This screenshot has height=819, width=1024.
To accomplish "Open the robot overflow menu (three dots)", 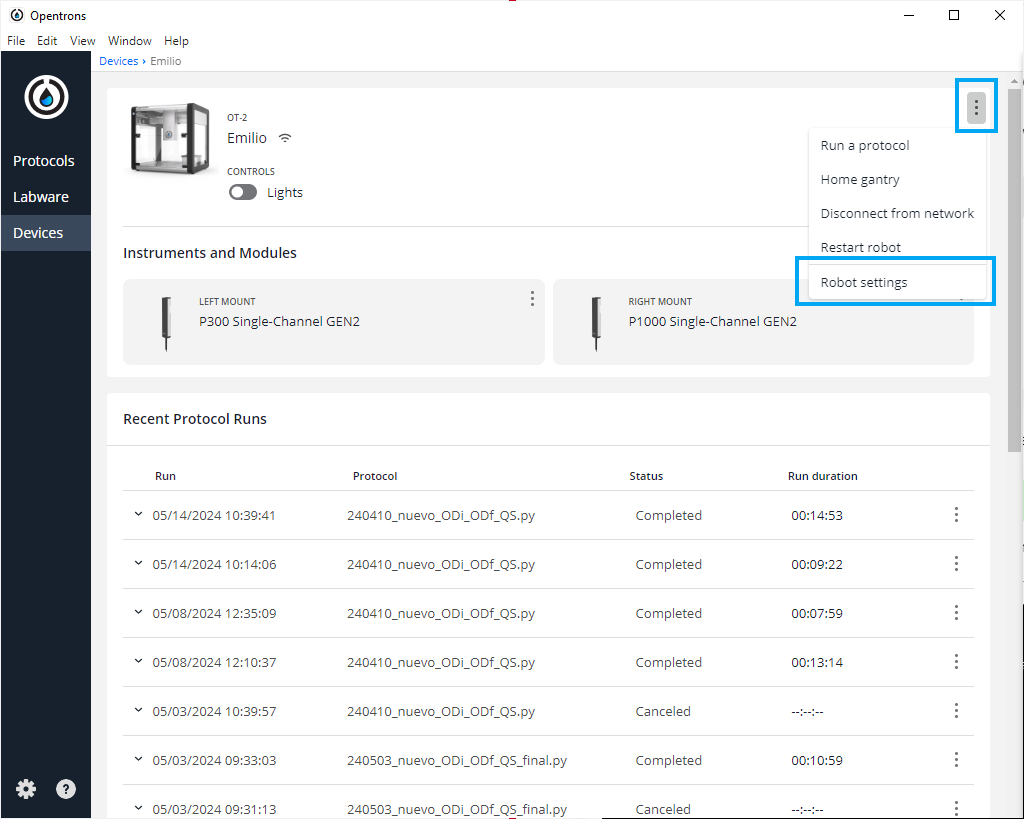I will (976, 107).
